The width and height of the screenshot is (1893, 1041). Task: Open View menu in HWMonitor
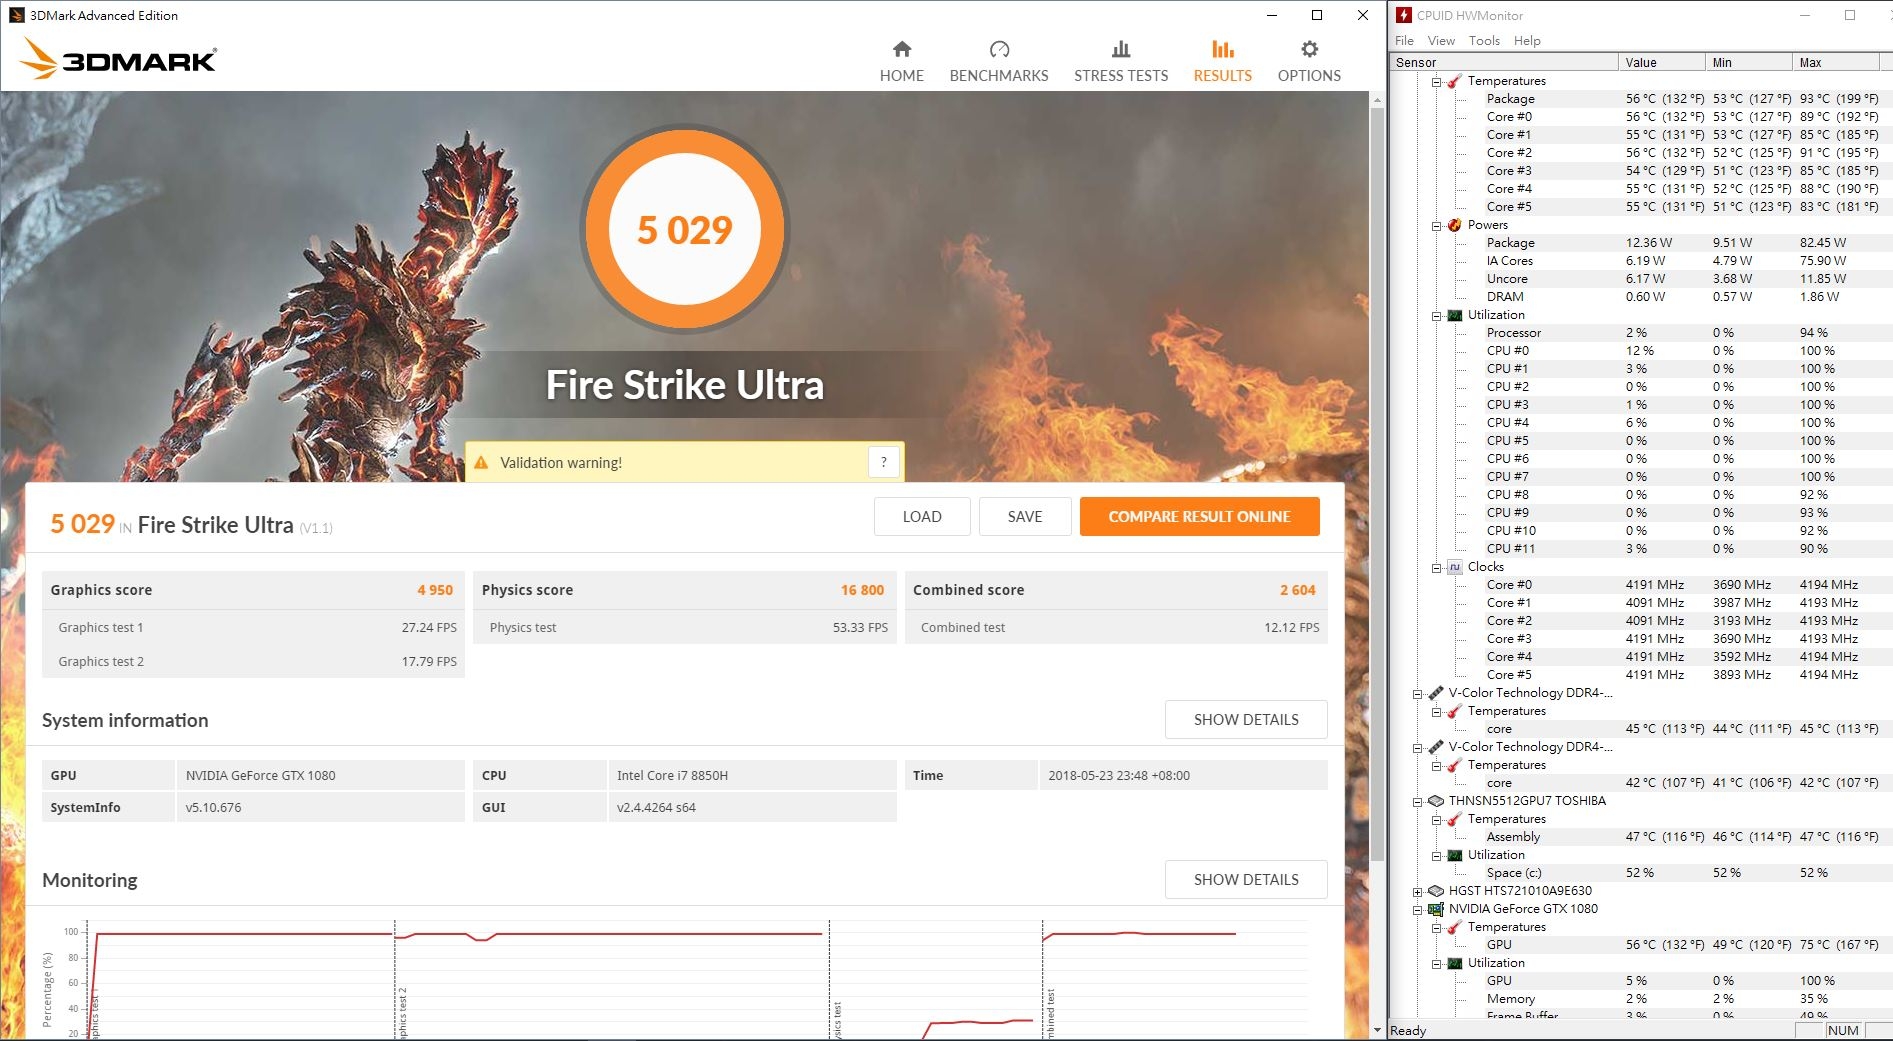coord(1441,40)
